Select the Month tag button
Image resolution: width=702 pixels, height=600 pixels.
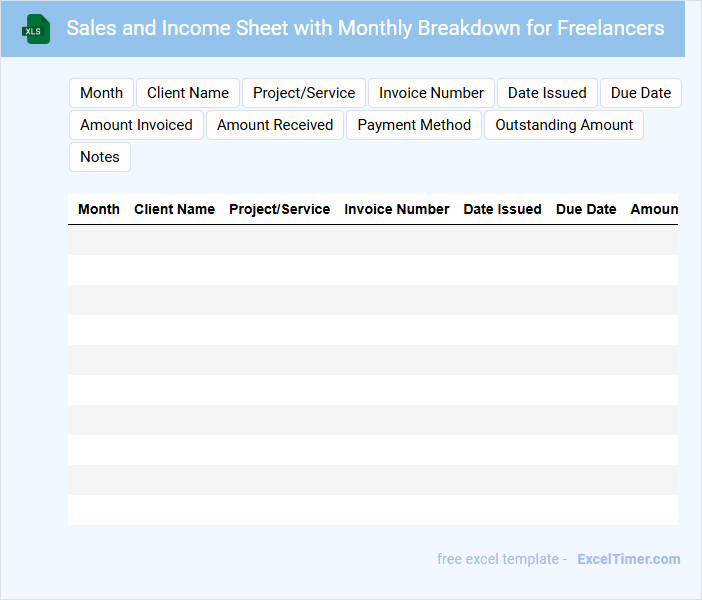[x=101, y=93]
